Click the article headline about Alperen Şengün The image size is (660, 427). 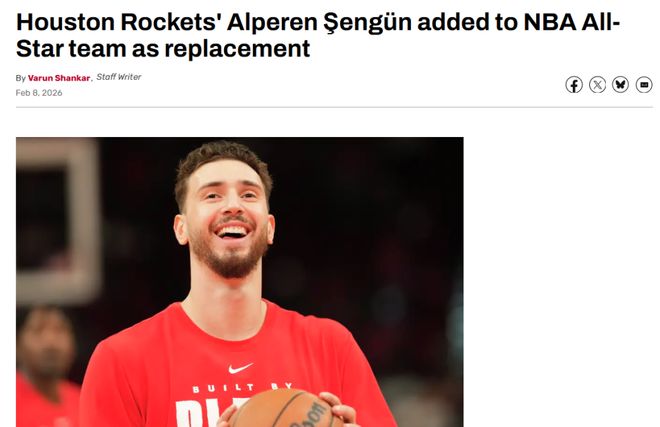(318, 35)
